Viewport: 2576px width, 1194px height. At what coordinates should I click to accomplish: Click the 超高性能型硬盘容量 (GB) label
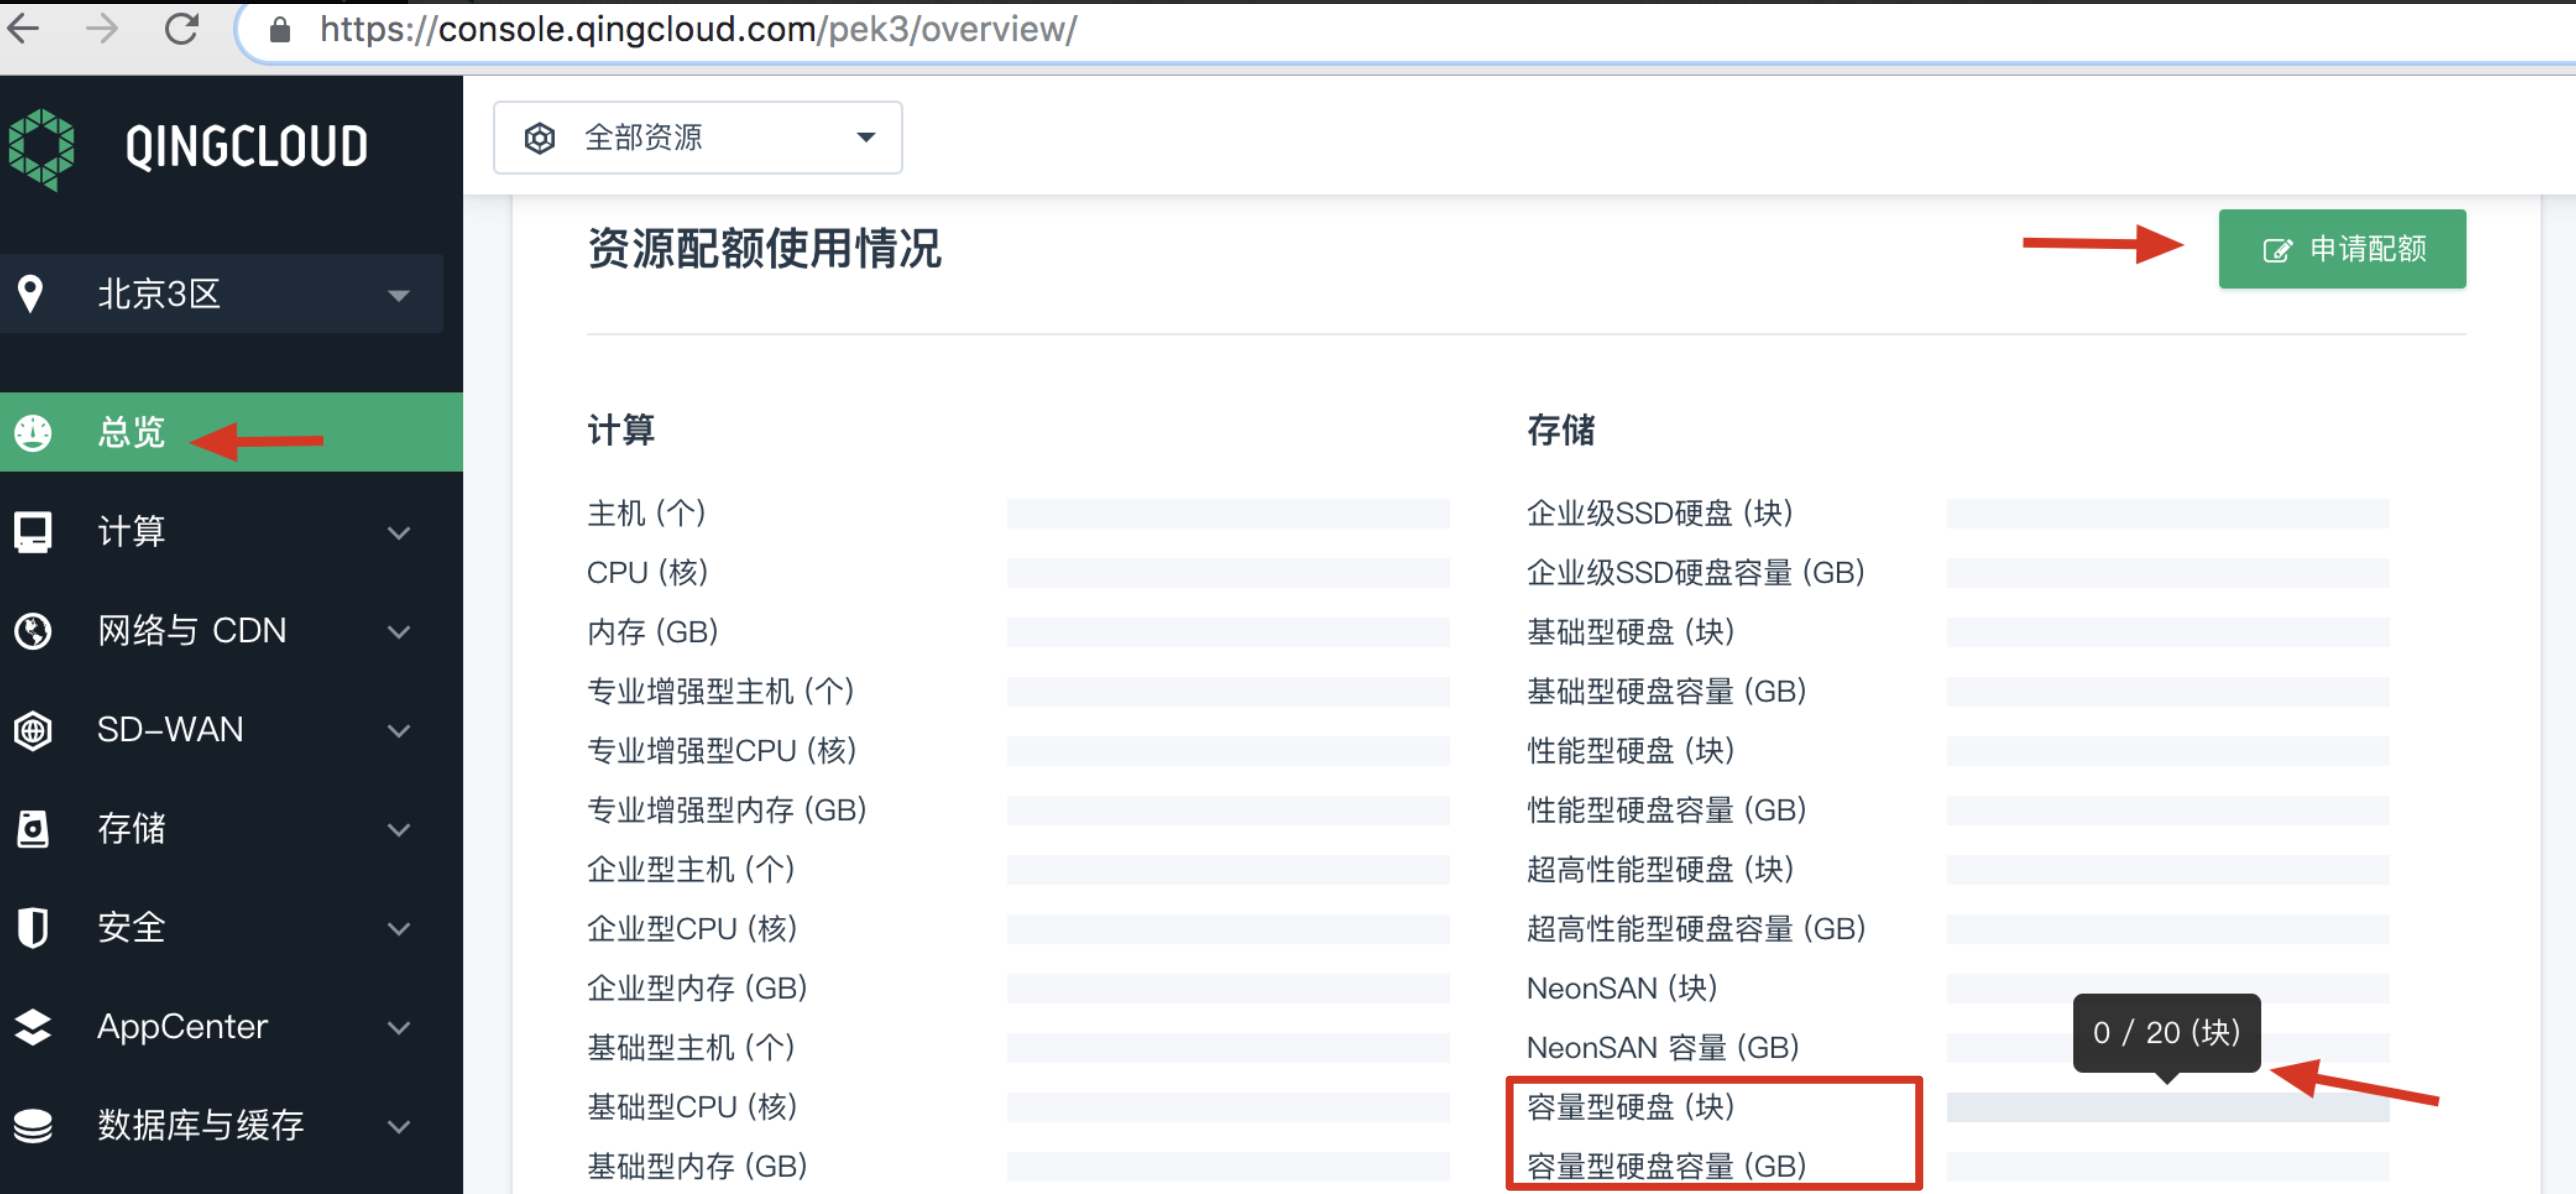coord(1697,929)
